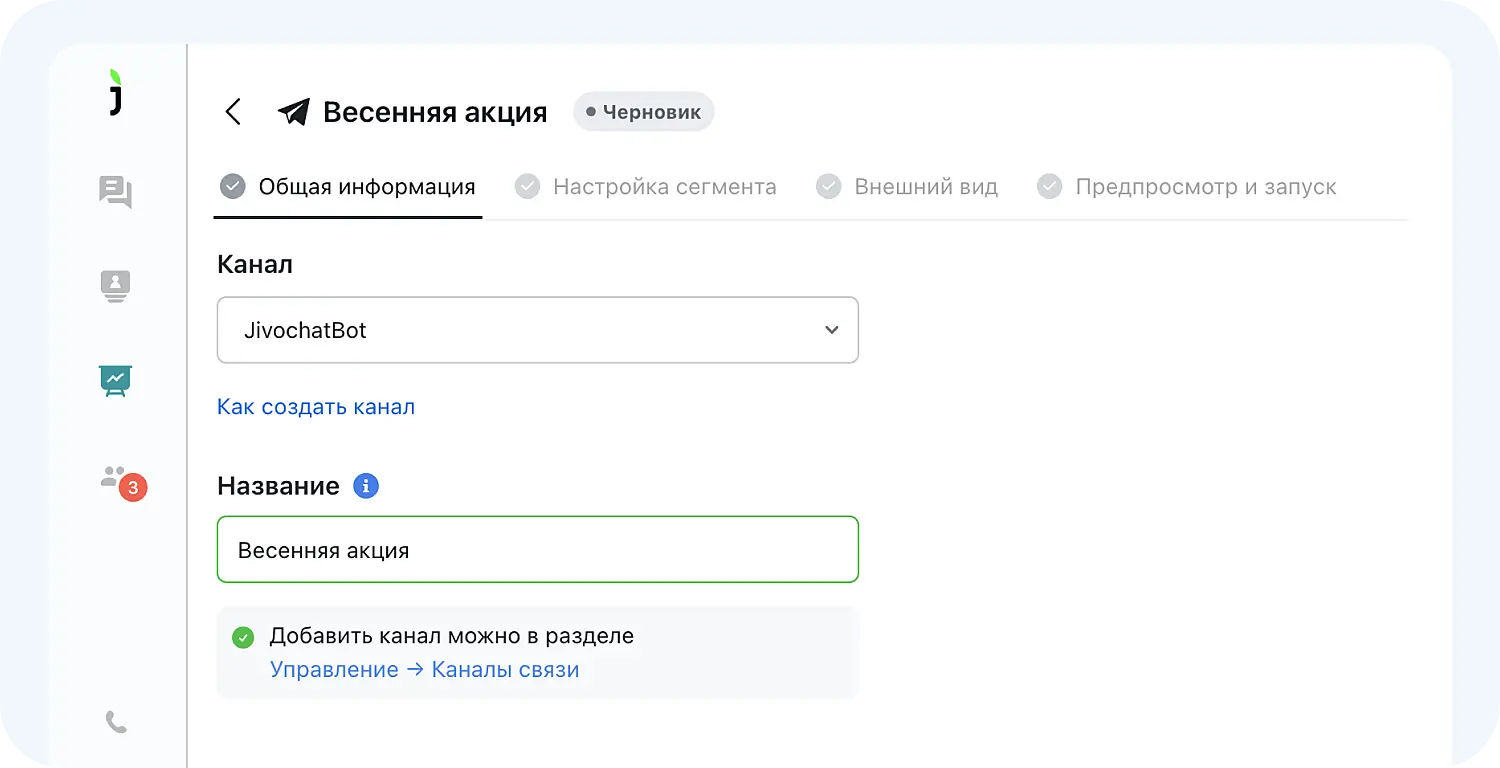The image size is (1500, 768).
Task: Select the campaigns/statistics sidebar icon
Action: [115, 381]
